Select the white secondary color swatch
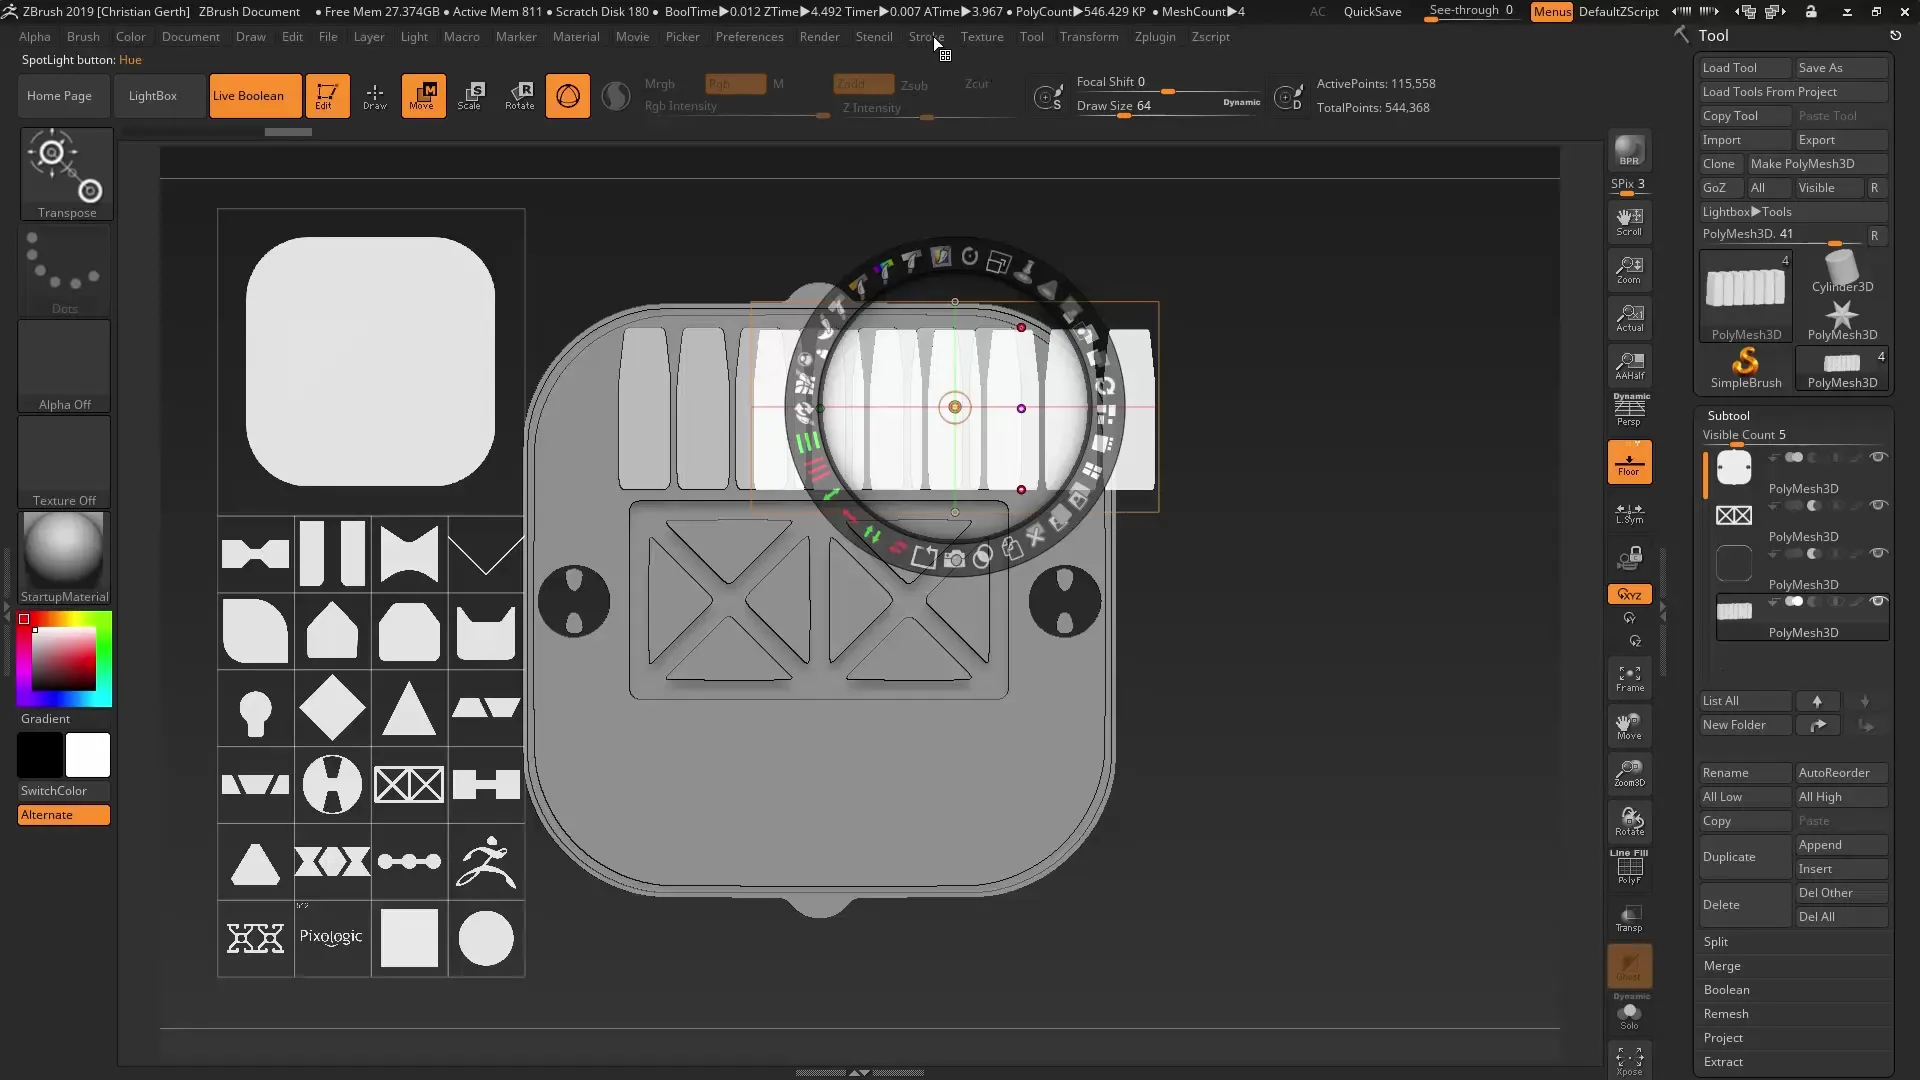This screenshot has height=1080, width=1920. [x=88, y=755]
